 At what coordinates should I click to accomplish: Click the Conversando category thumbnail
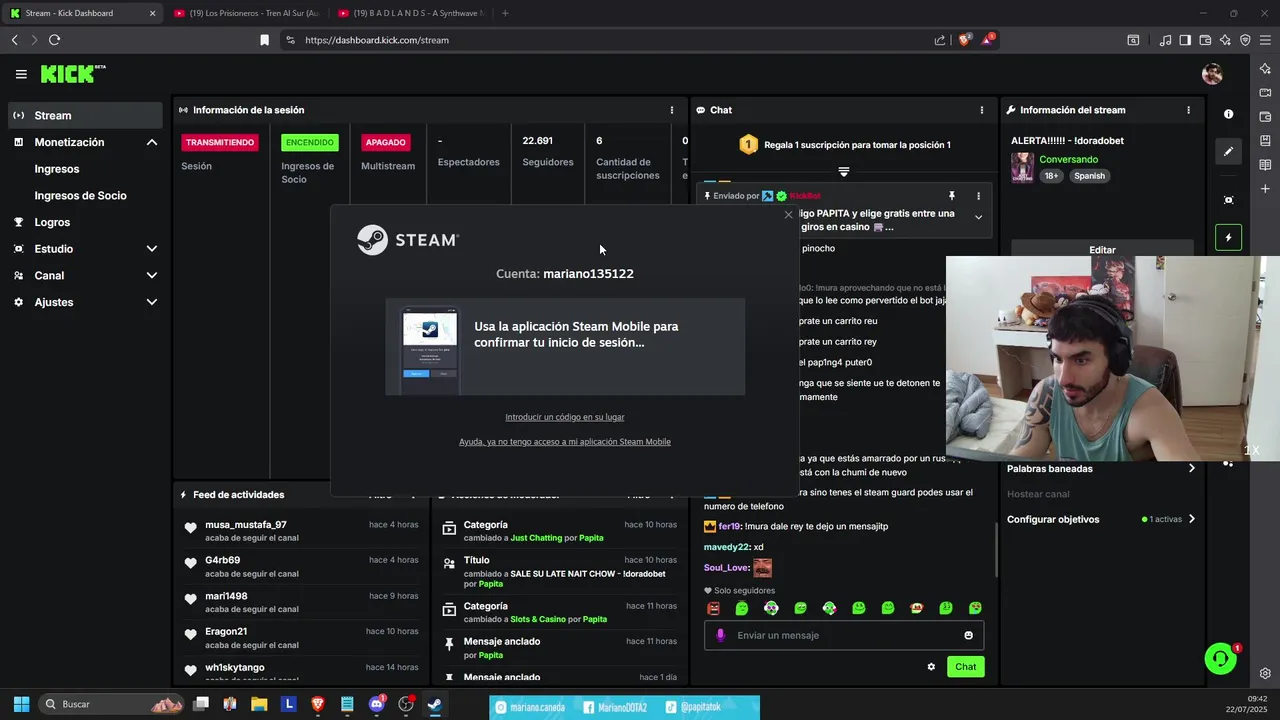(1022, 167)
